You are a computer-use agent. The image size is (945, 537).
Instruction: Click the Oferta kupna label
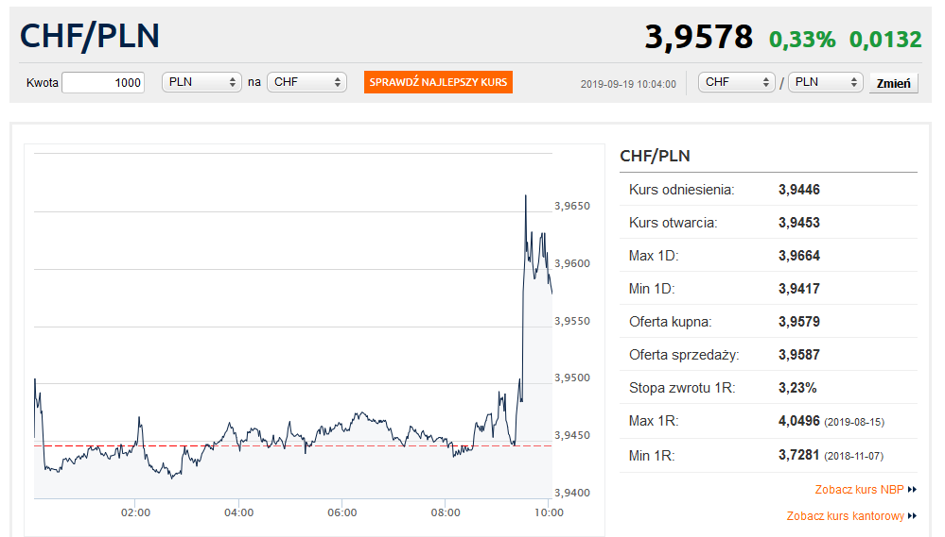[x=670, y=322]
